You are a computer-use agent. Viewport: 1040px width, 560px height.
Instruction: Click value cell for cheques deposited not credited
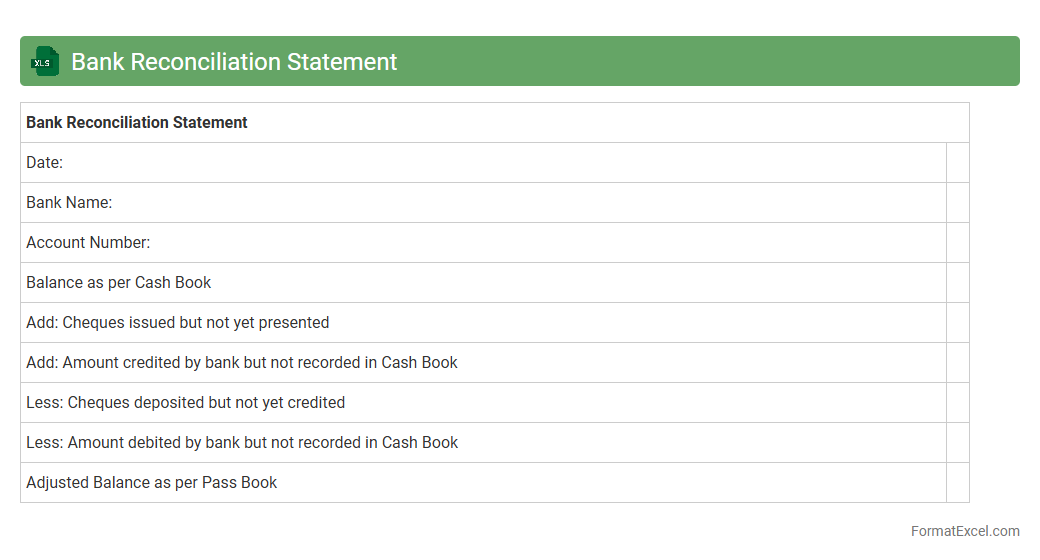[957, 403]
